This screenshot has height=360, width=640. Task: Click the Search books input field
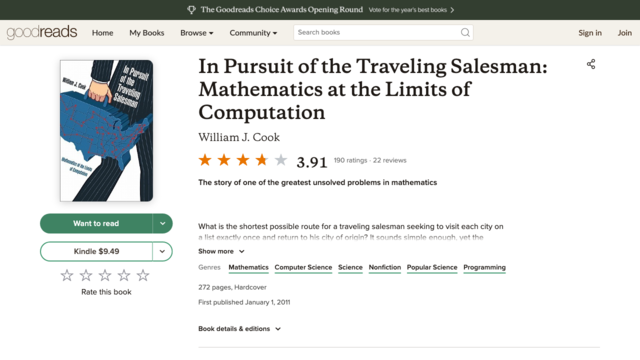click(378, 33)
